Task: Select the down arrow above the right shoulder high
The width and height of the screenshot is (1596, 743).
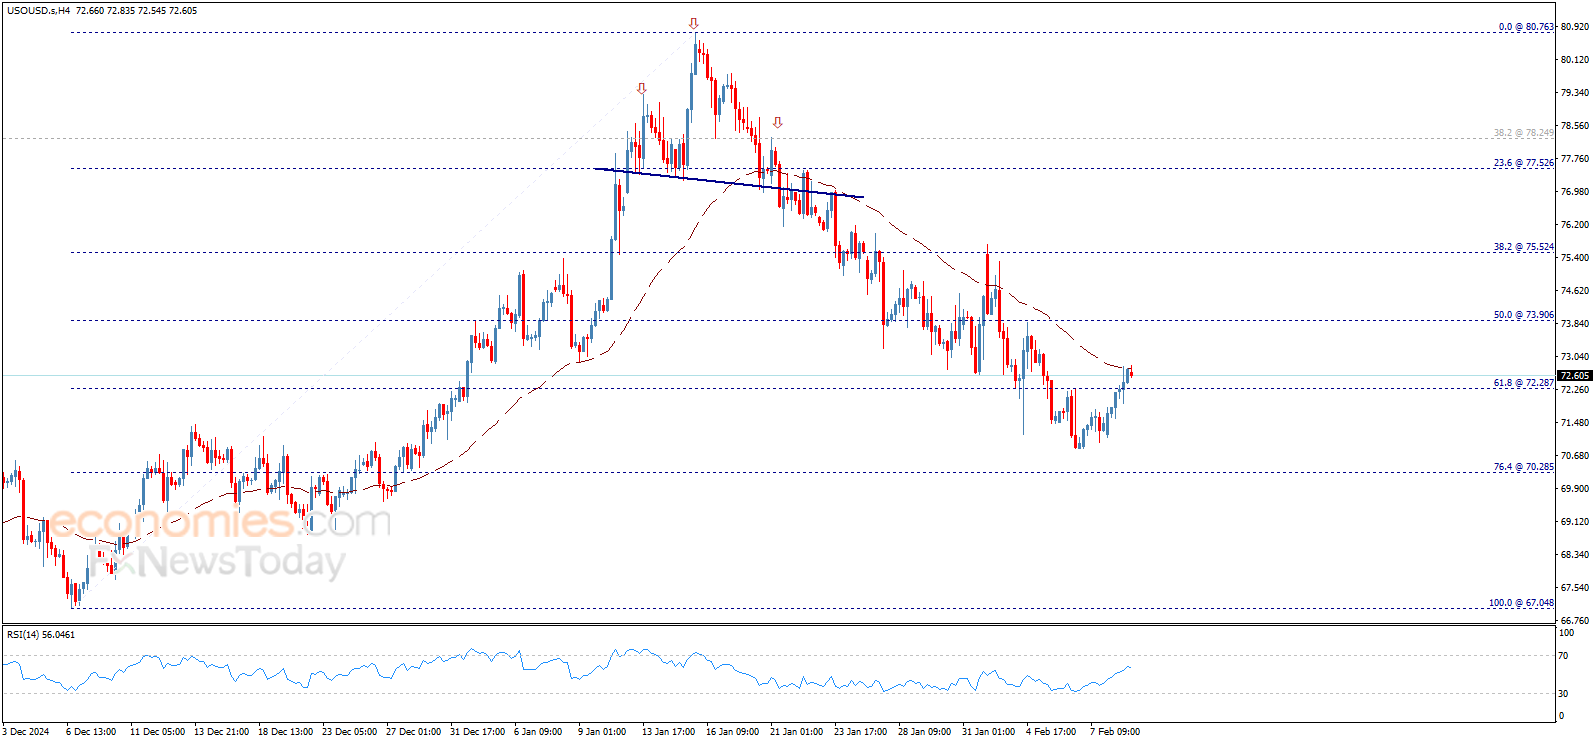Action: tap(777, 123)
